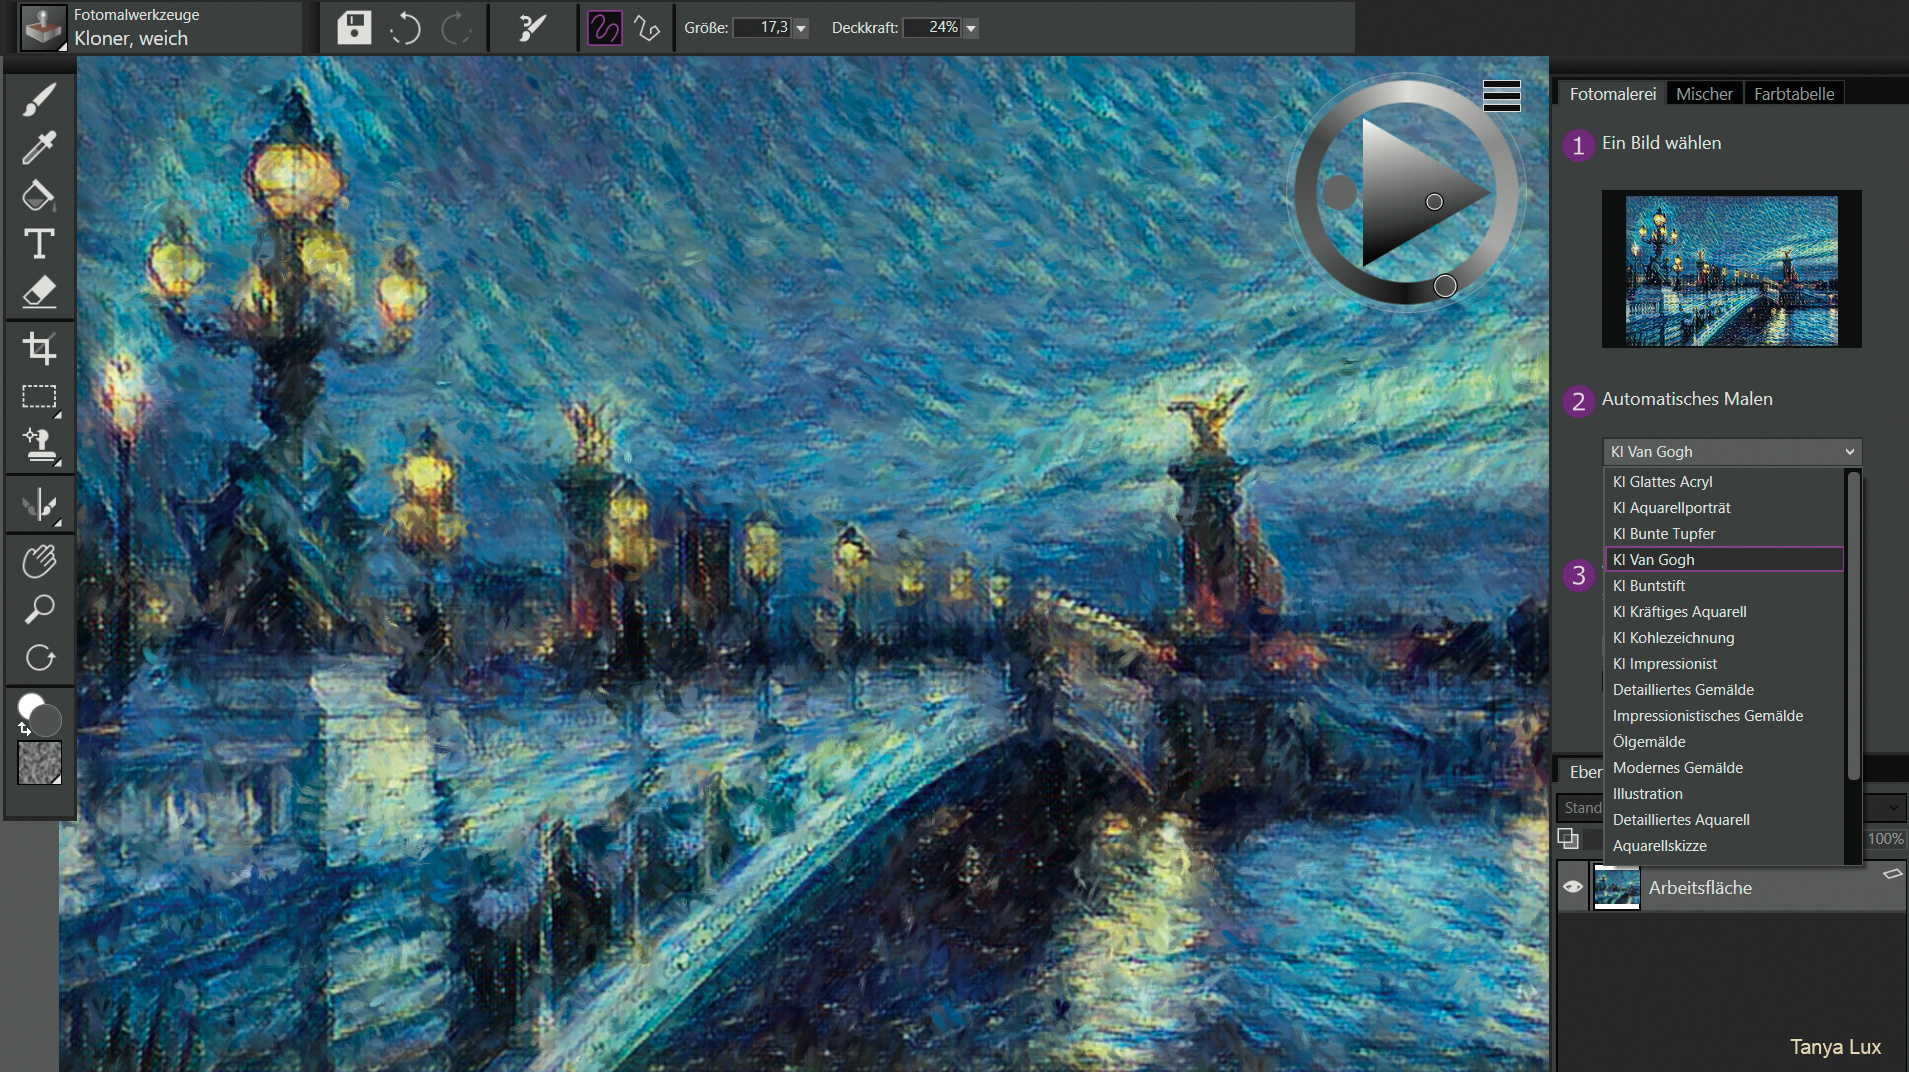Open the Farbtabelle tab
Viewport: 1909px width, 1072px height.
coord(1794,94)
